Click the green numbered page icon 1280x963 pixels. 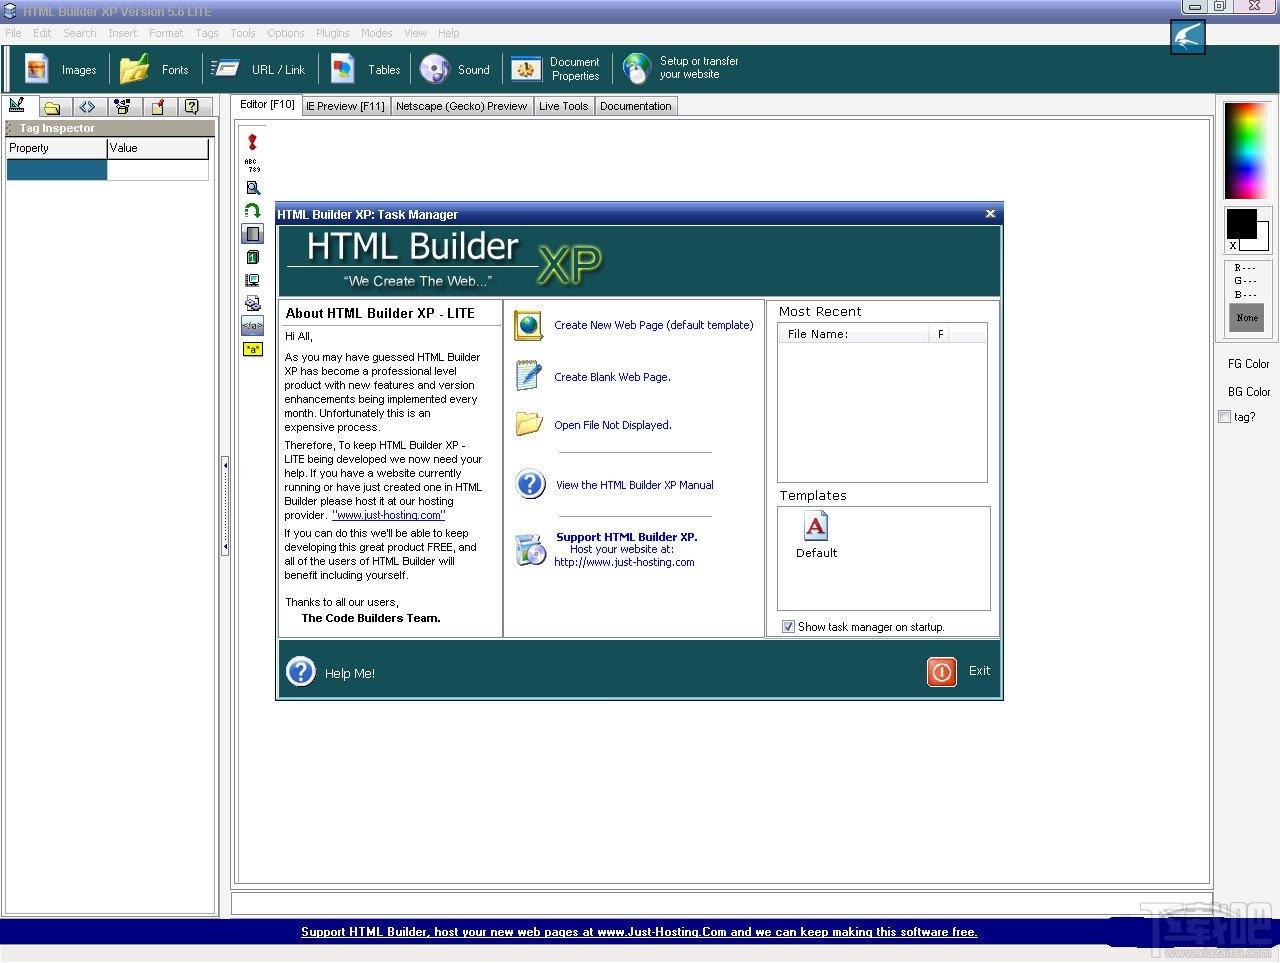coord(252,257)
